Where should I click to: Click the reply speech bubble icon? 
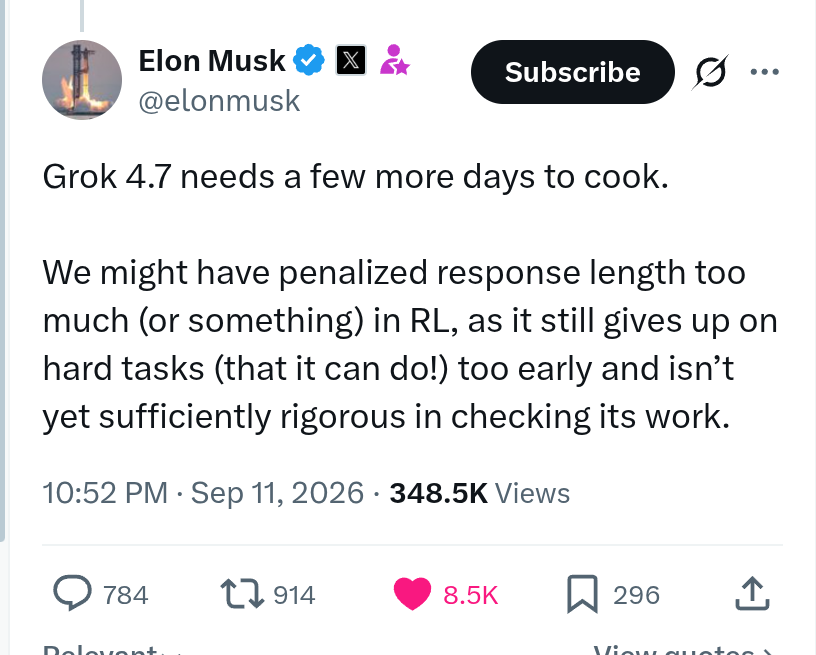tap(73, 593)
